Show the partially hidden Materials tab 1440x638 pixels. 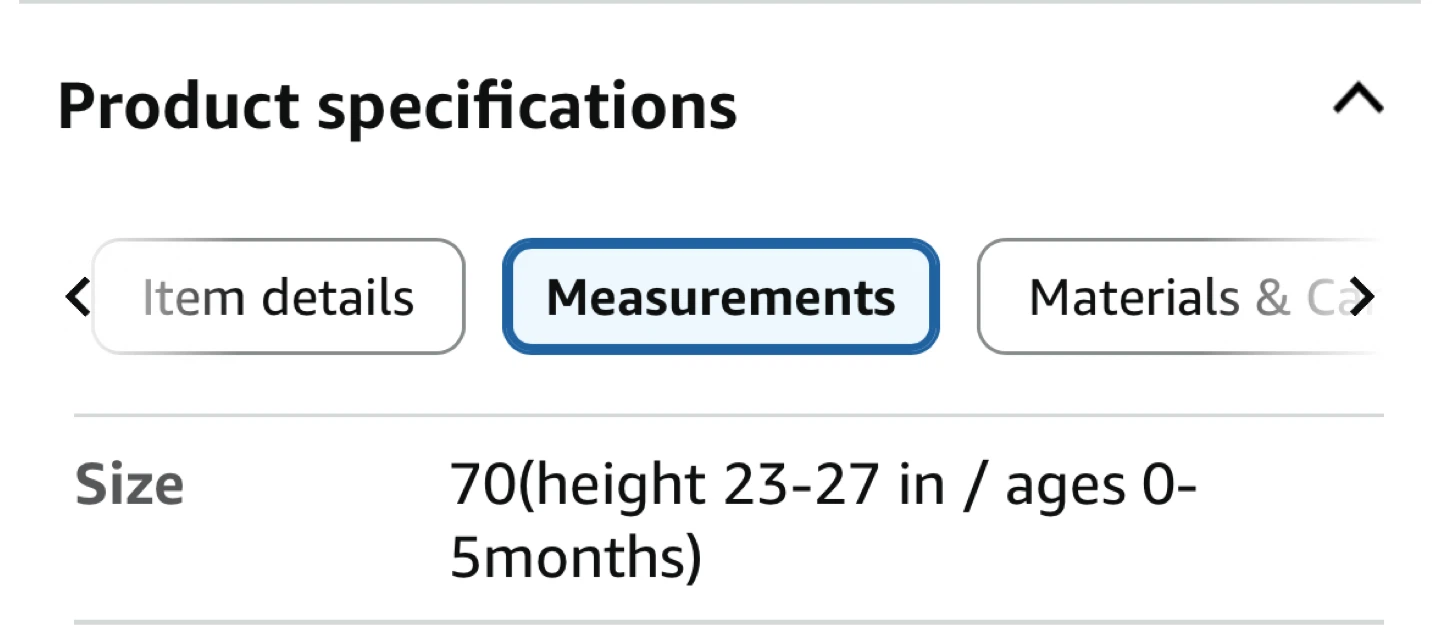pos(1176,297)
